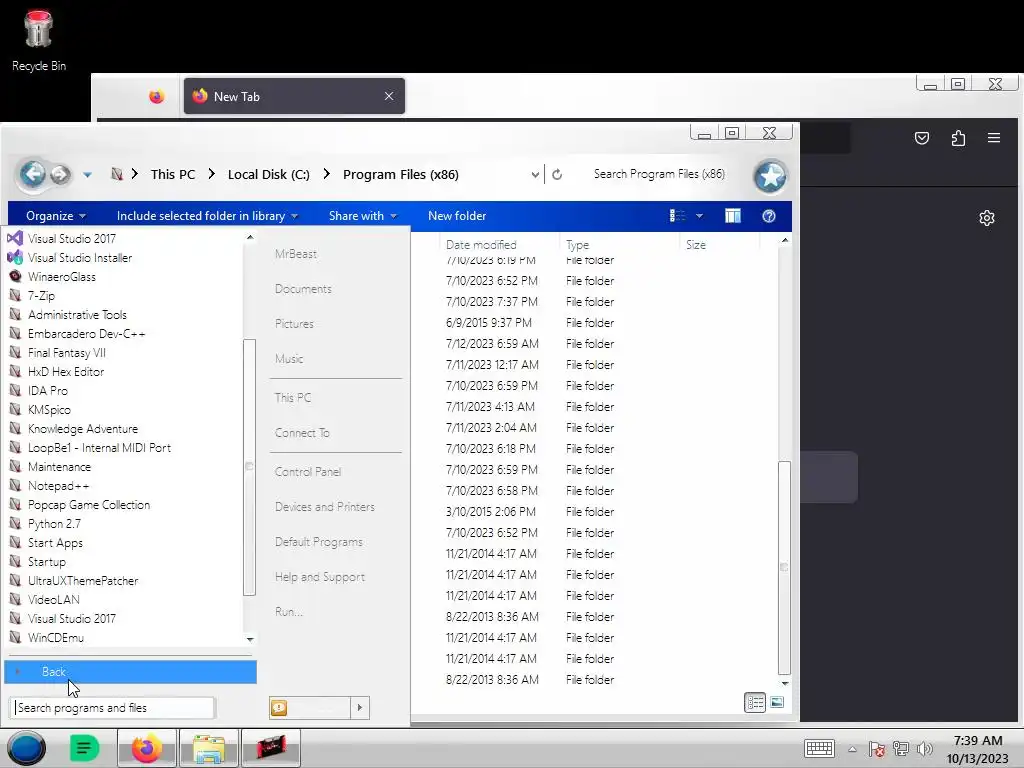Open Firefox application menu
The height and width of the screenshot is (768, 1024).
(994, 138)
